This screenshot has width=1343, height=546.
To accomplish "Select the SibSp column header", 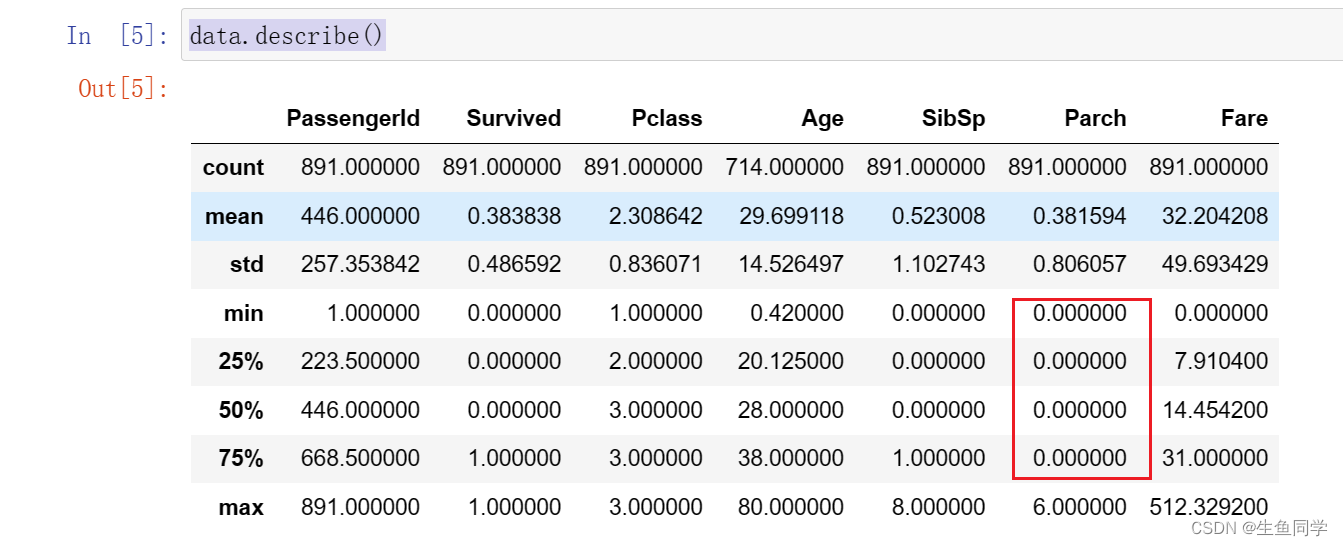I will click(953, 118).
